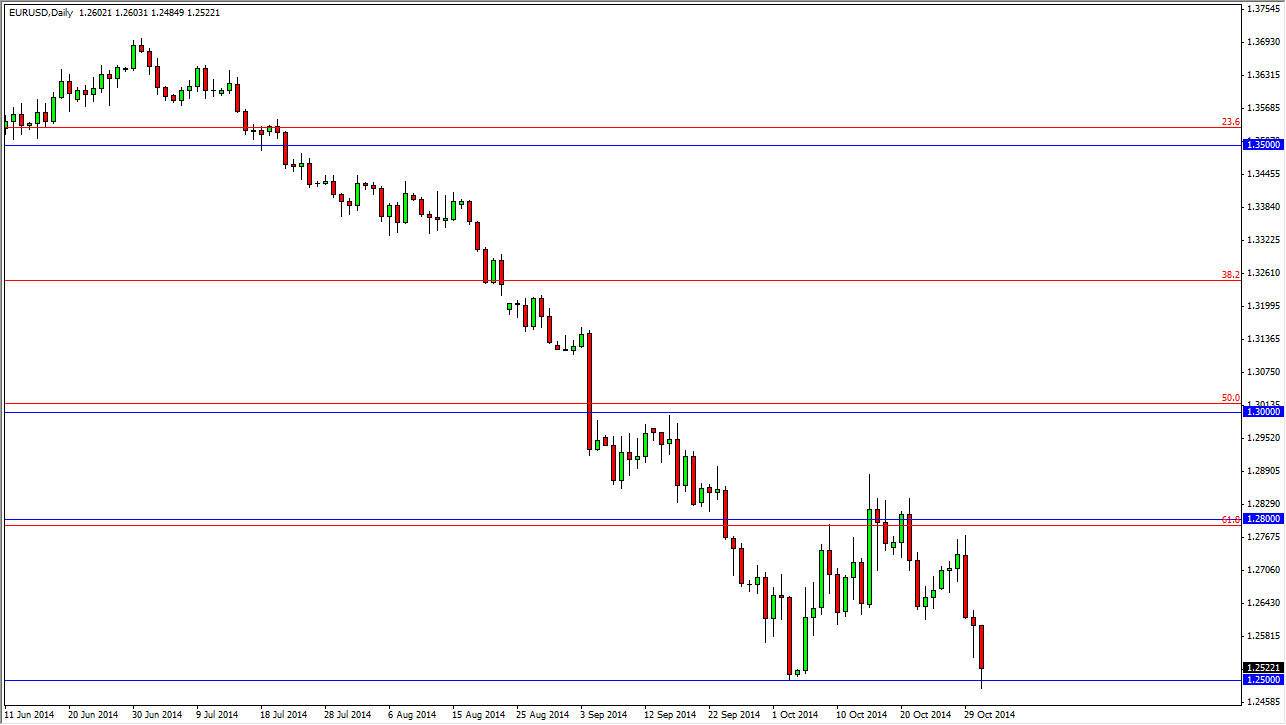
Task: Click the 23.6 Fibonacci level label
Action: [1232, 121]
